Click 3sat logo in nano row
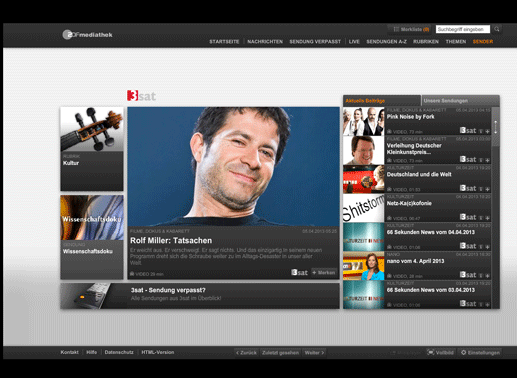This screenshot has width=517, height=378. coord(468,275)
